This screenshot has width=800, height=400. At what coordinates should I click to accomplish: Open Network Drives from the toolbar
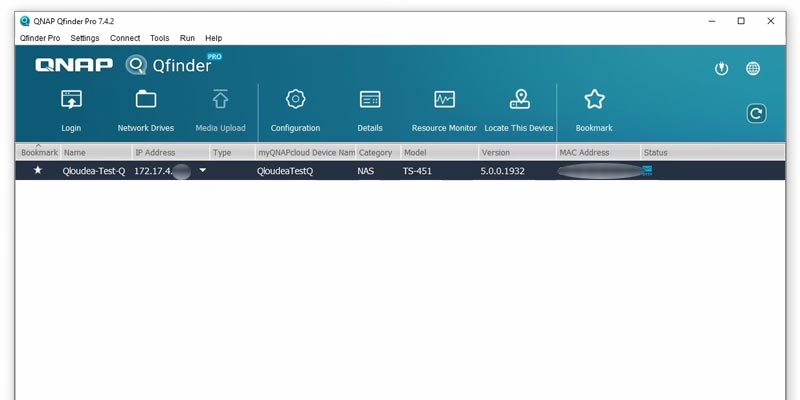[146, 99]
